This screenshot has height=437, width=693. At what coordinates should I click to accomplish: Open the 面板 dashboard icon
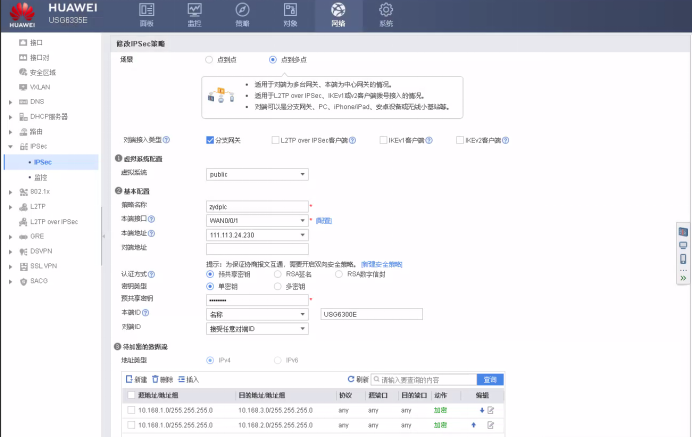point(147,13)
